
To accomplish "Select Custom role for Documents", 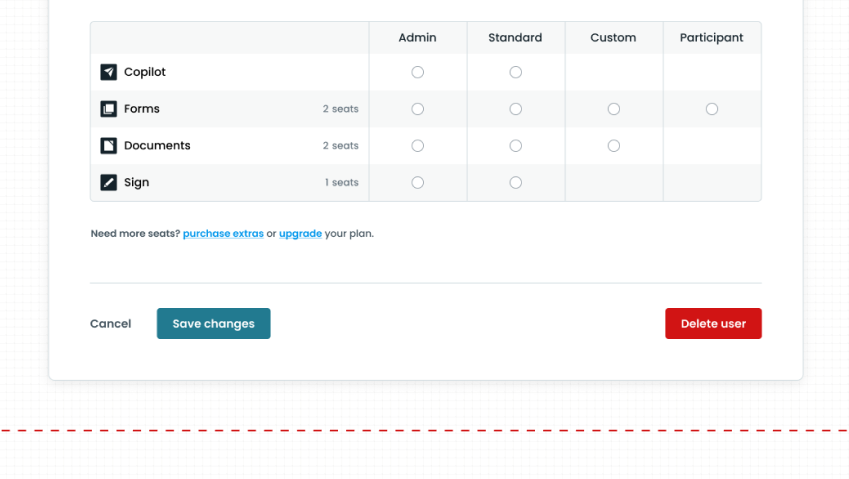I will [x=613, y=146].
